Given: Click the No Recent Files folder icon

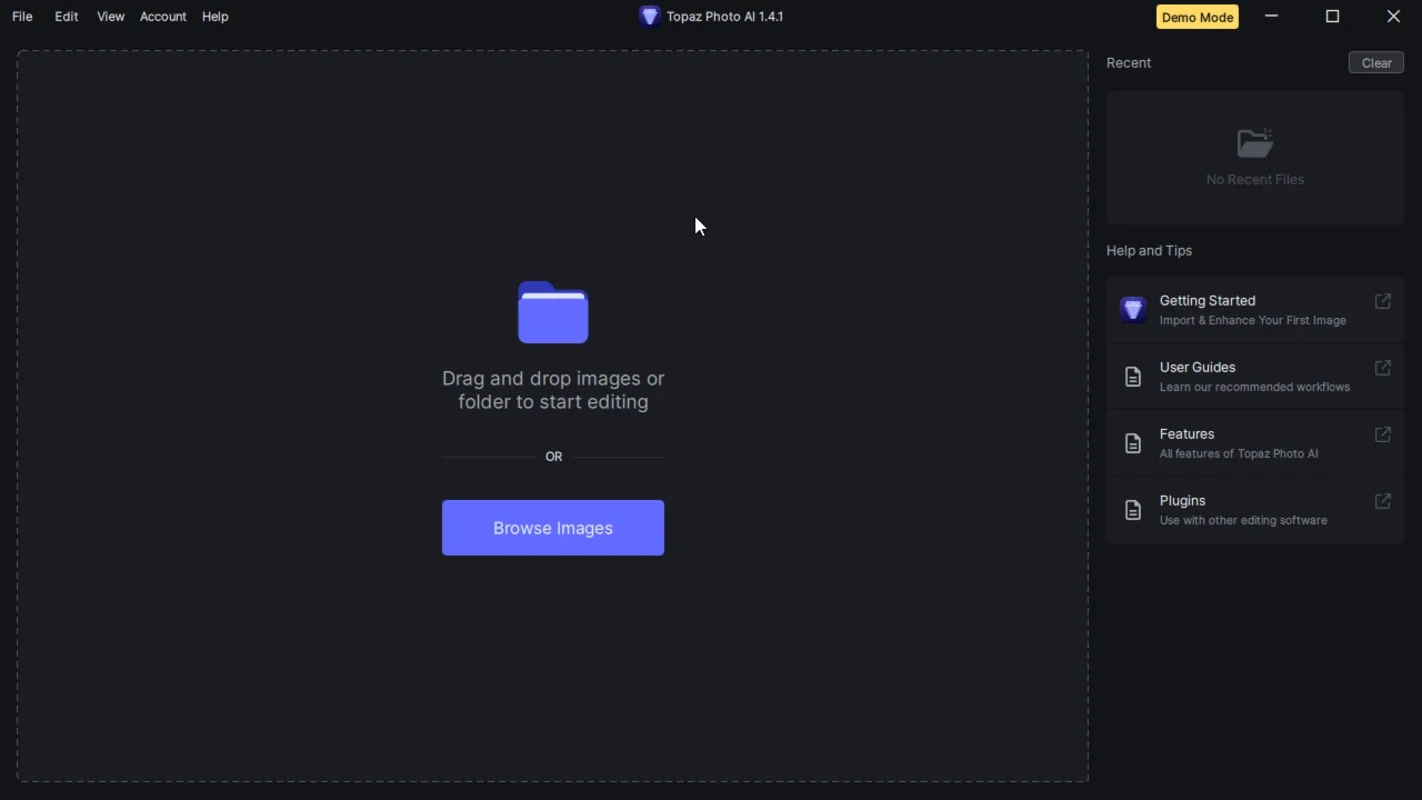Looking at the screenshot, I should (x=1255, y=143).
